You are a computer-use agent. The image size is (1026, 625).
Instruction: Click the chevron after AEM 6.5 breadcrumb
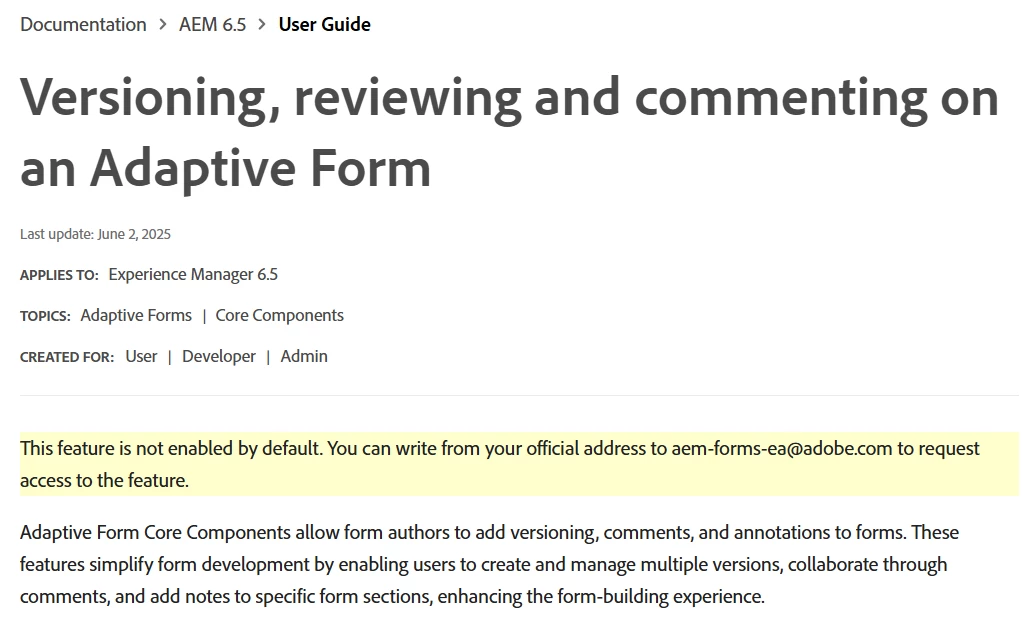(262, 24)
